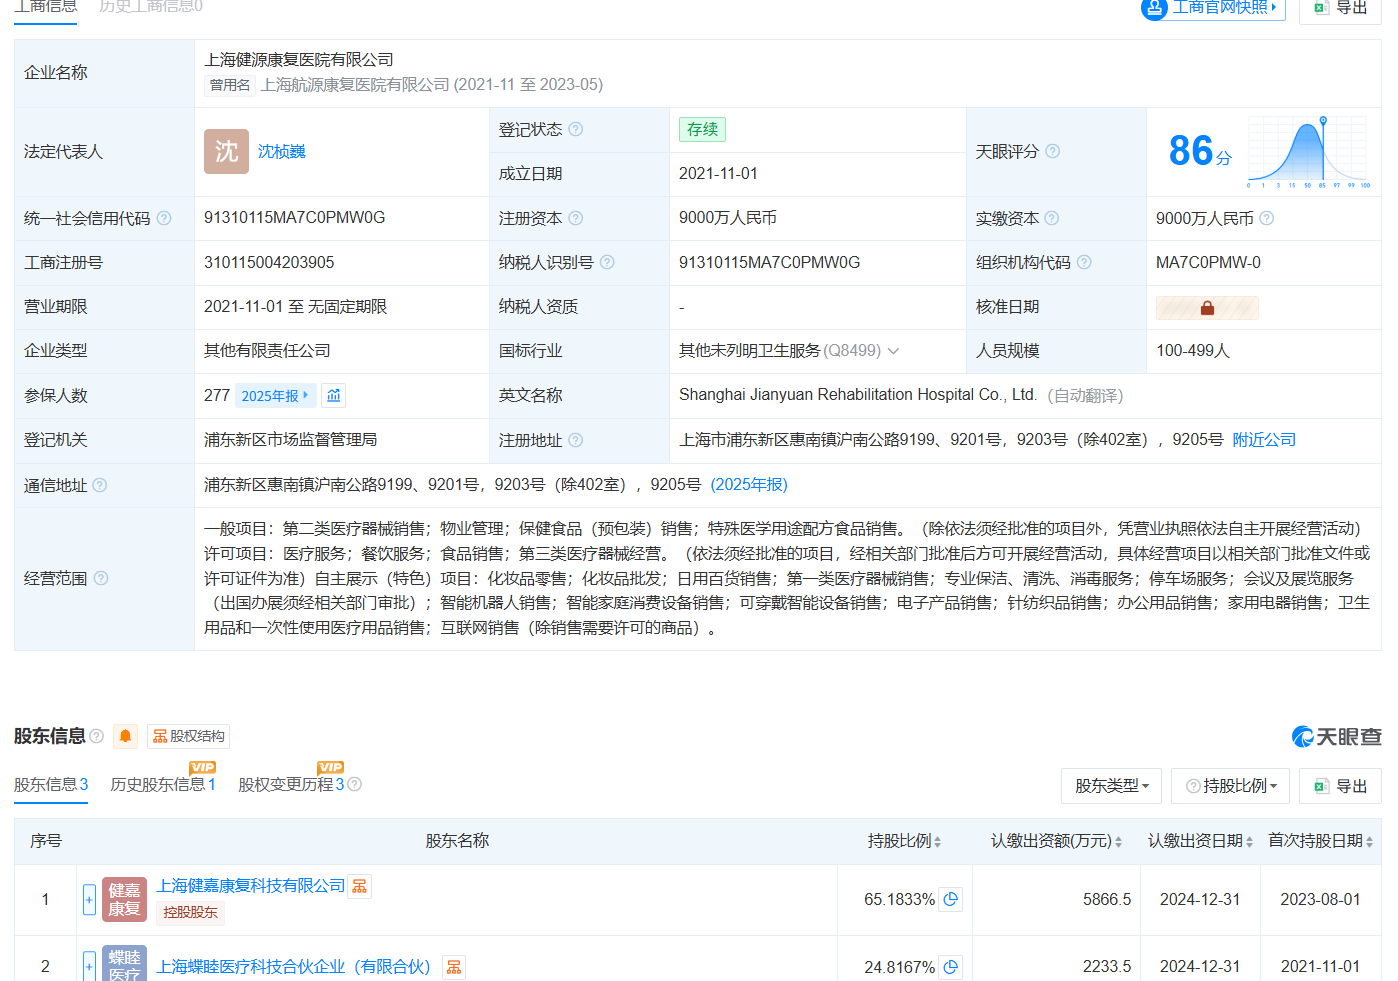Show help for 经营范围

click(x=101, y=578)
